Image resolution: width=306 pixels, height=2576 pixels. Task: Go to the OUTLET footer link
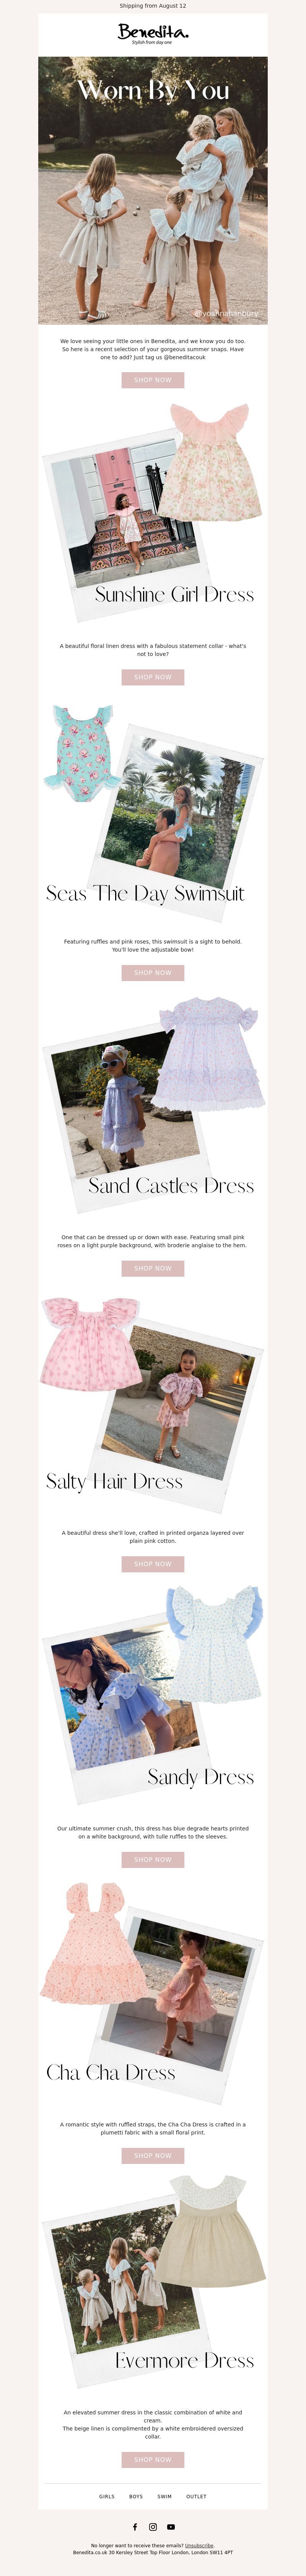(x=196, y=2496)
